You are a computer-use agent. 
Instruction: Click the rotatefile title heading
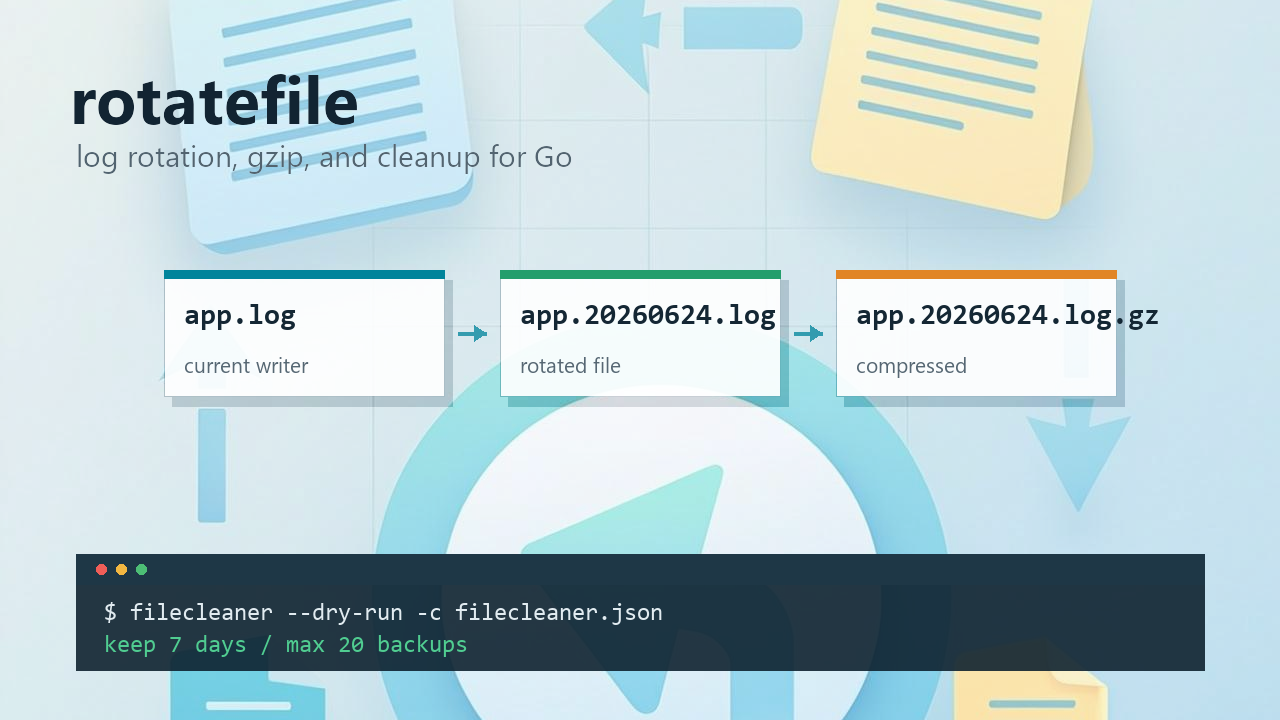[x=215, y=102]
